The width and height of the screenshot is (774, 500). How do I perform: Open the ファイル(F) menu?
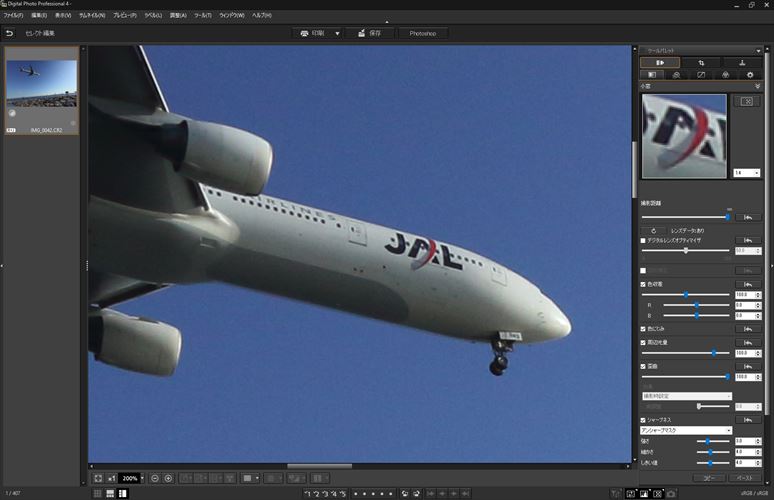pos(13,15)
